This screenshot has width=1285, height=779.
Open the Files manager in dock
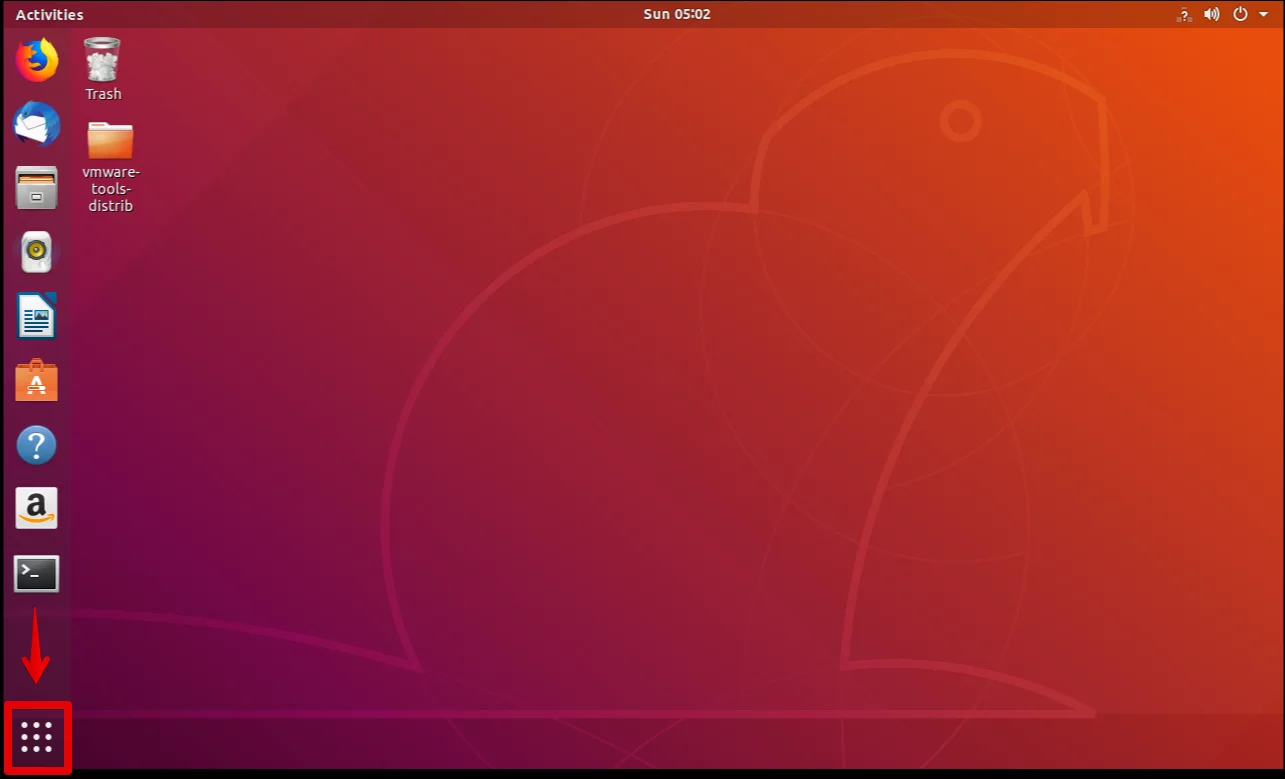tap(37, 188)
